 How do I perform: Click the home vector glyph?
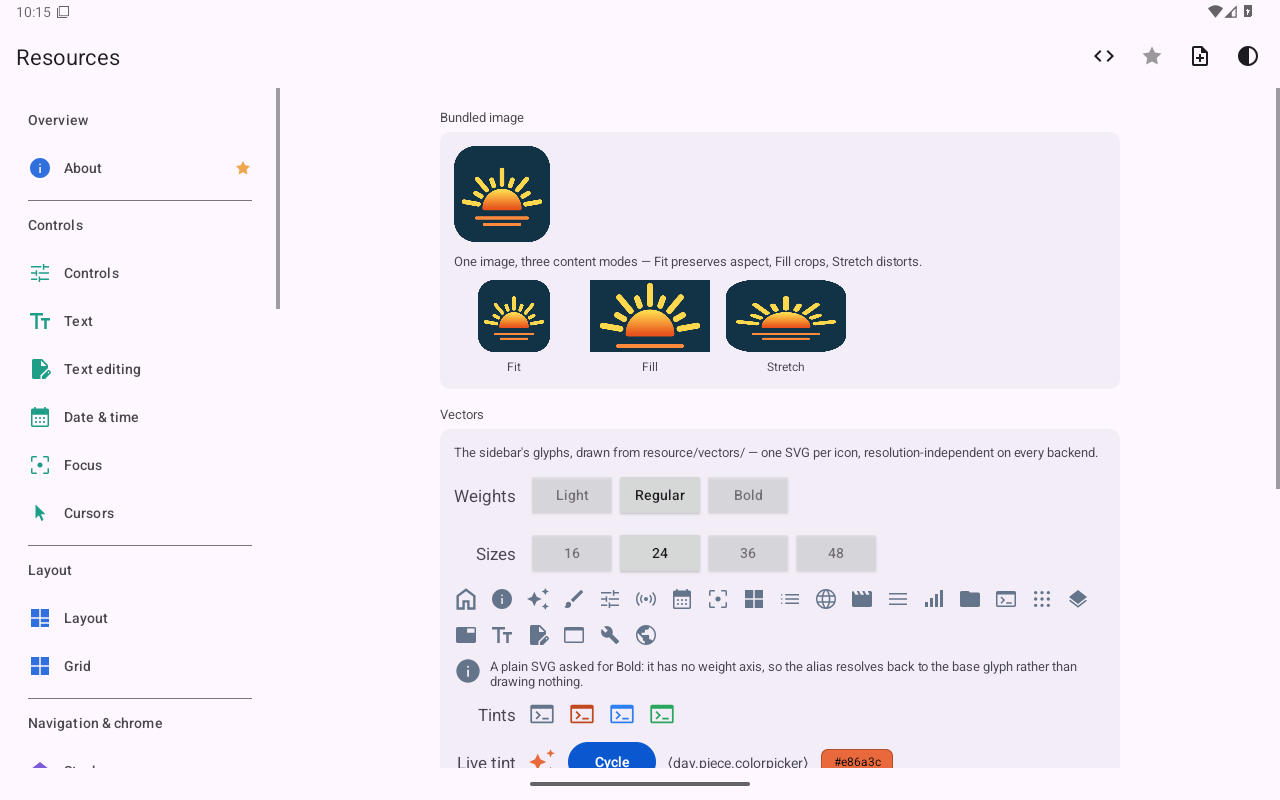466,599
